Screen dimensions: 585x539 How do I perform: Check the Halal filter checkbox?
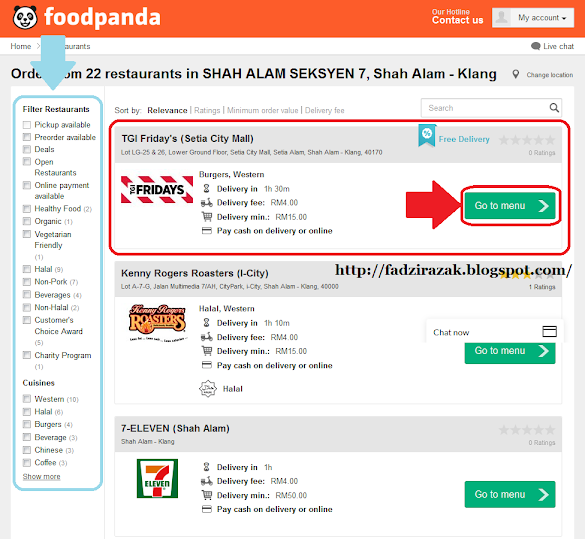pos(26,269)
